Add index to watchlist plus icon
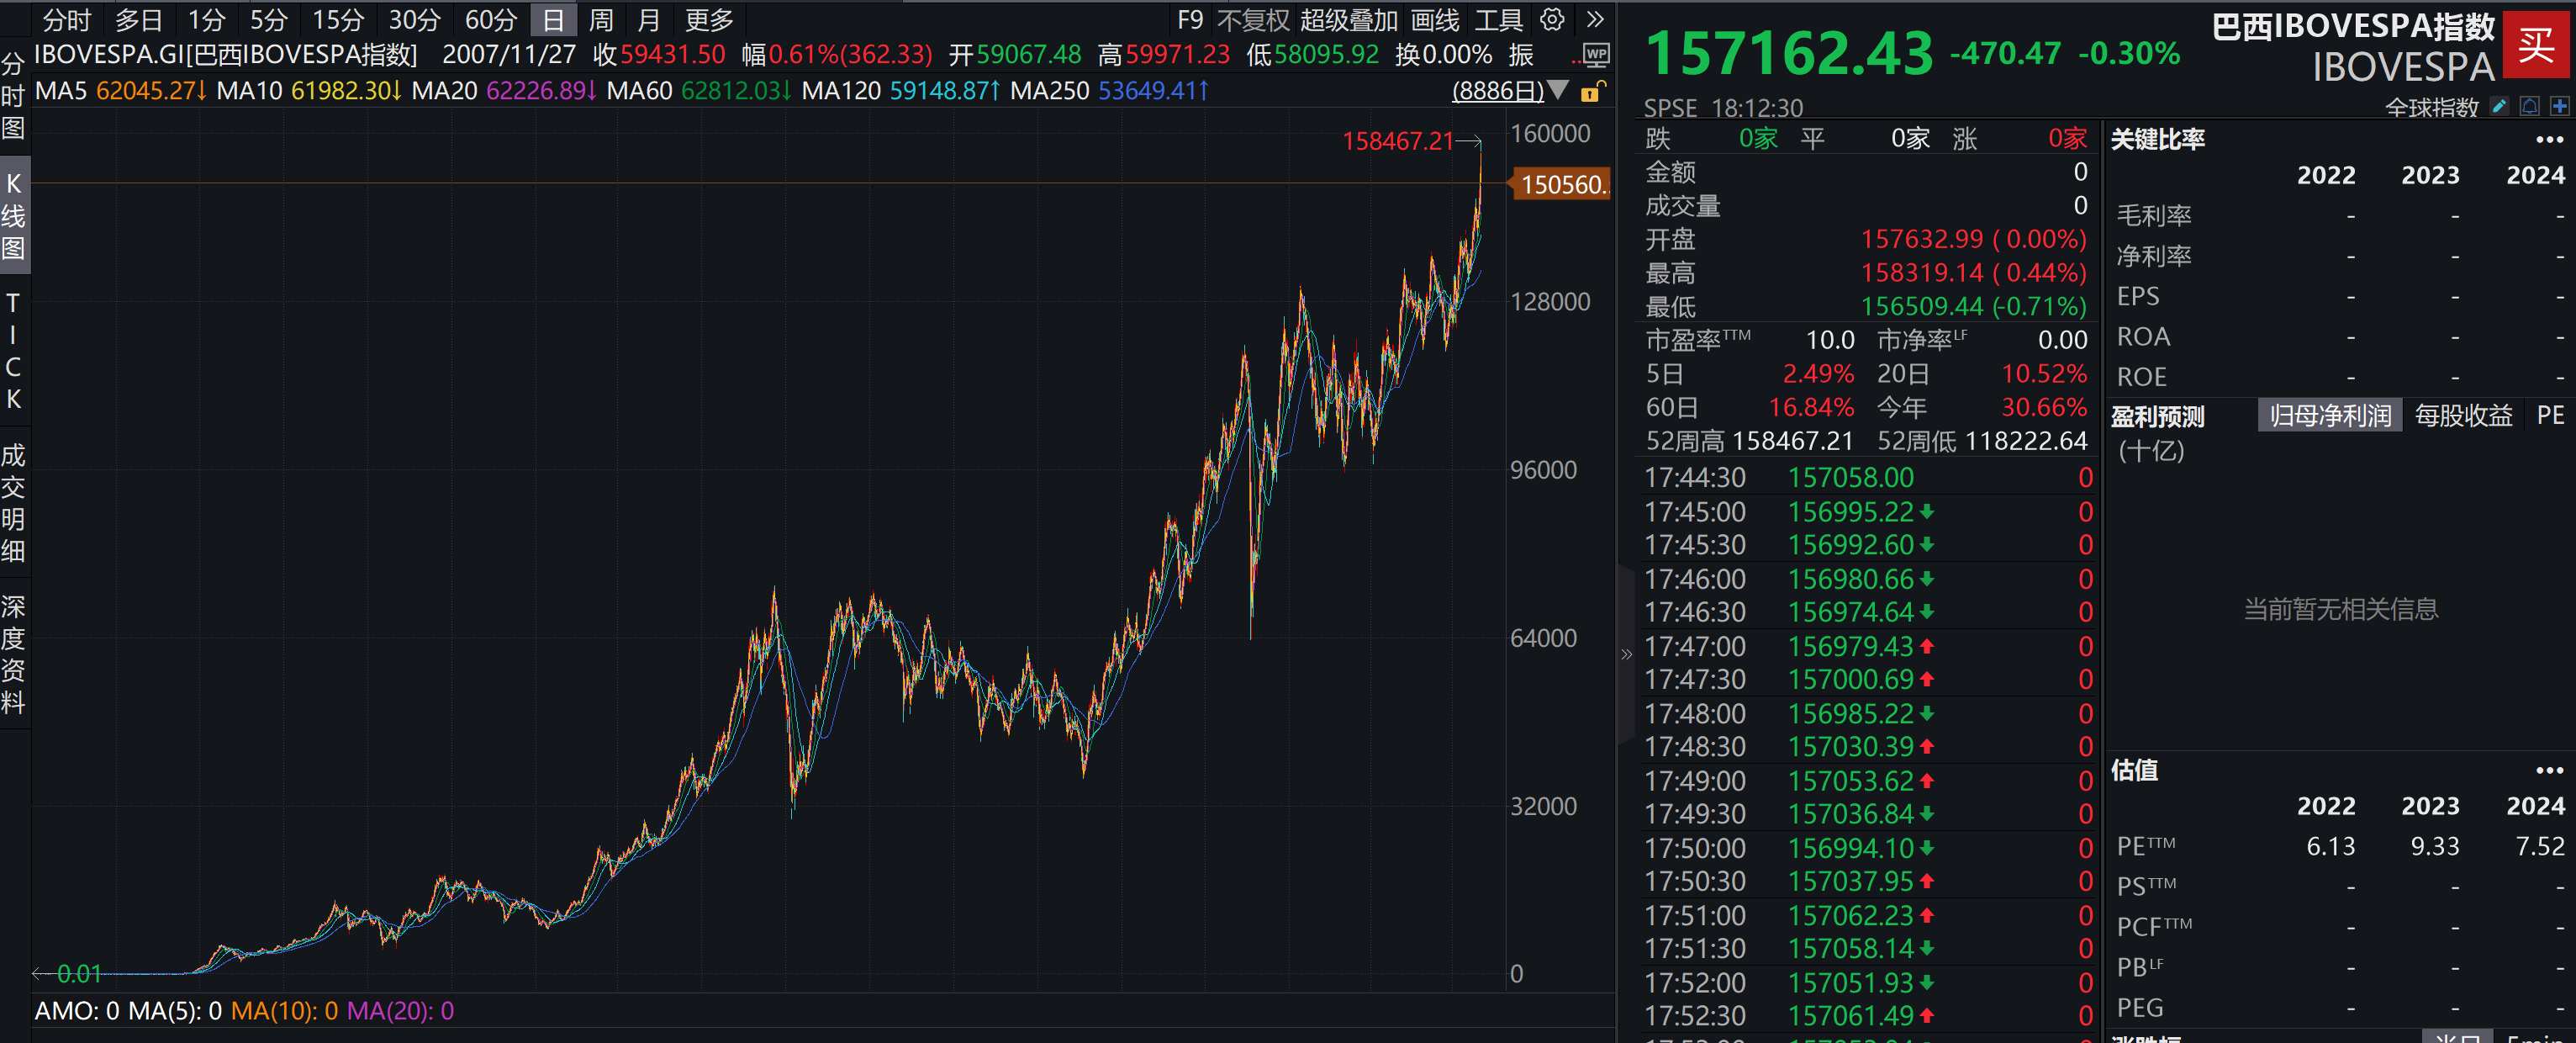The image size is (2576, 1043). [x=2559, y=106]
